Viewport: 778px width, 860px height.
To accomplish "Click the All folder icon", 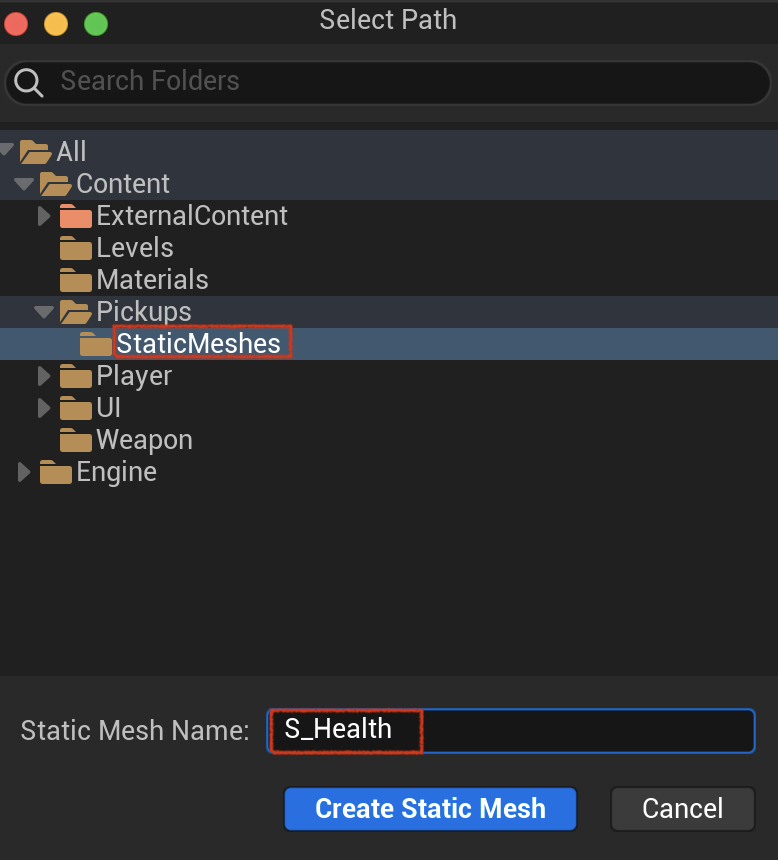I will tap(36, 152).
